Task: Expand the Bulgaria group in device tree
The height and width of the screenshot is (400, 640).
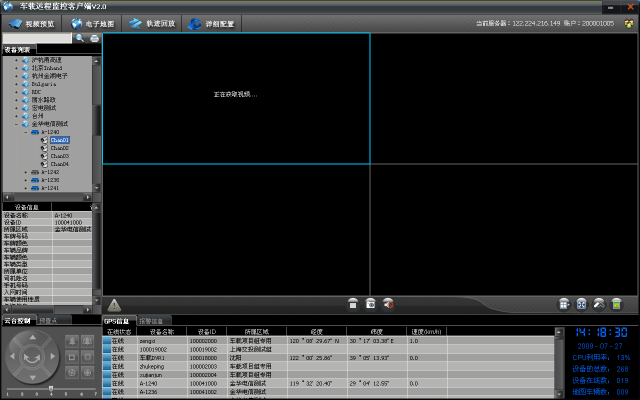Action: (17, 84)
